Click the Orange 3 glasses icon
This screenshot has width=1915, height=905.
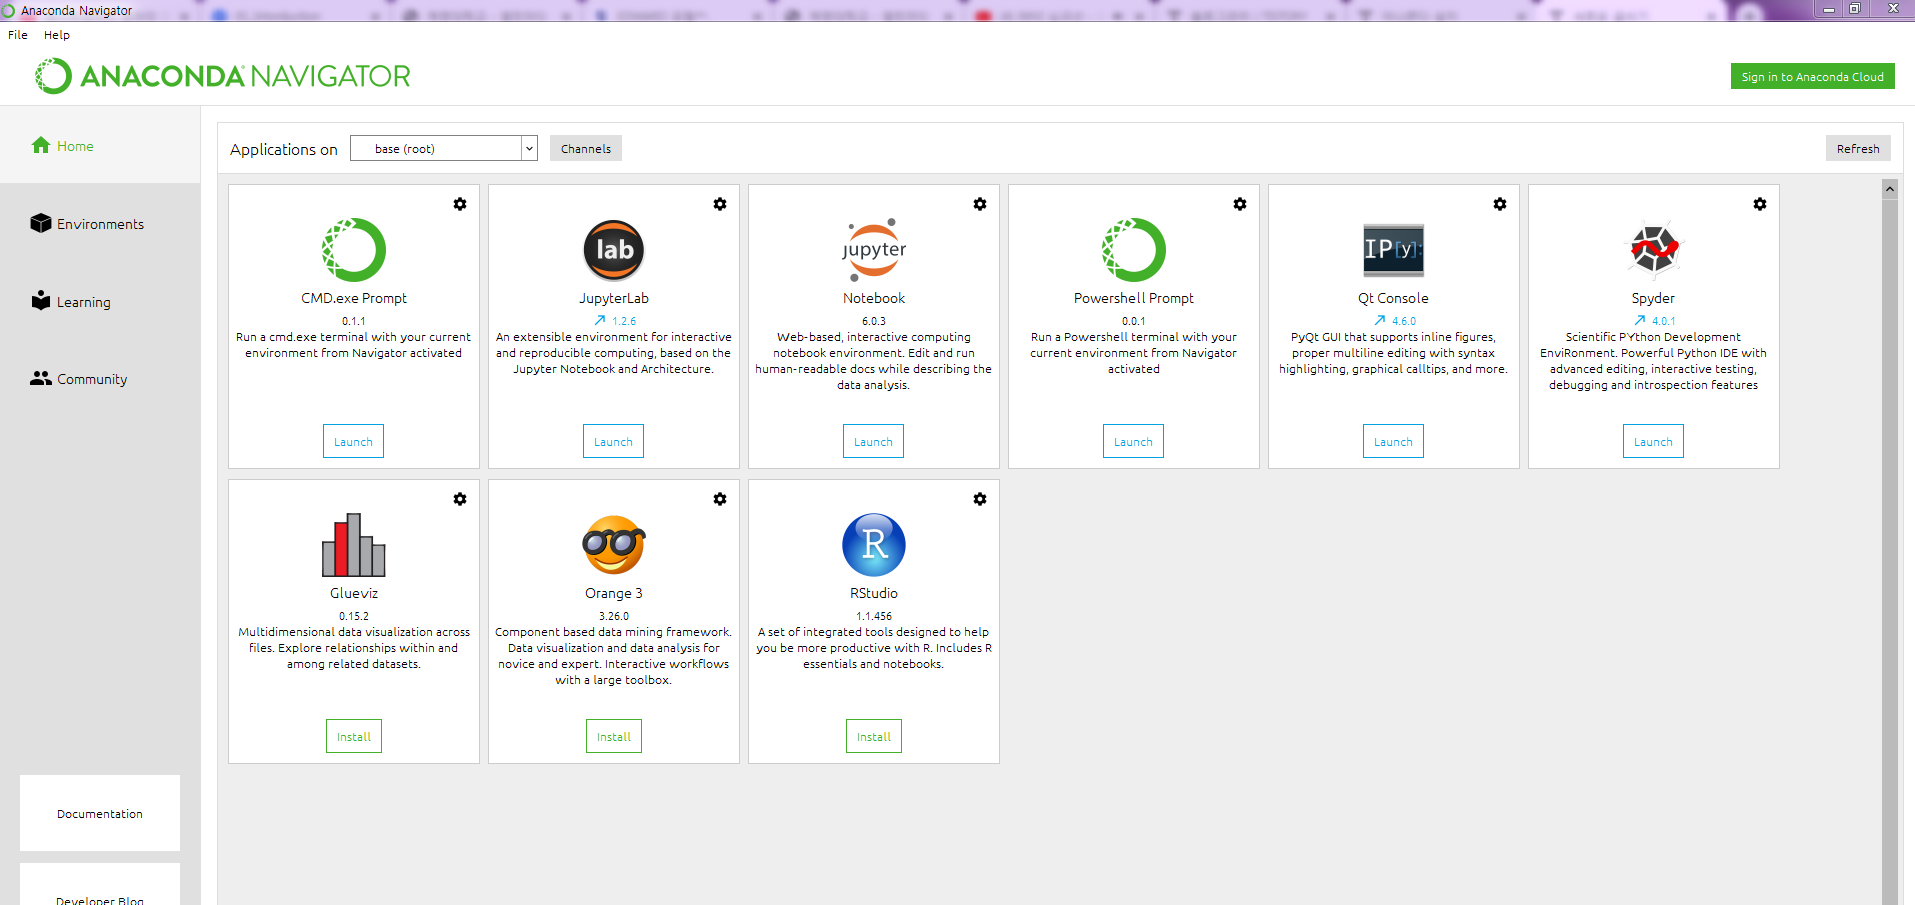point(614,545)
